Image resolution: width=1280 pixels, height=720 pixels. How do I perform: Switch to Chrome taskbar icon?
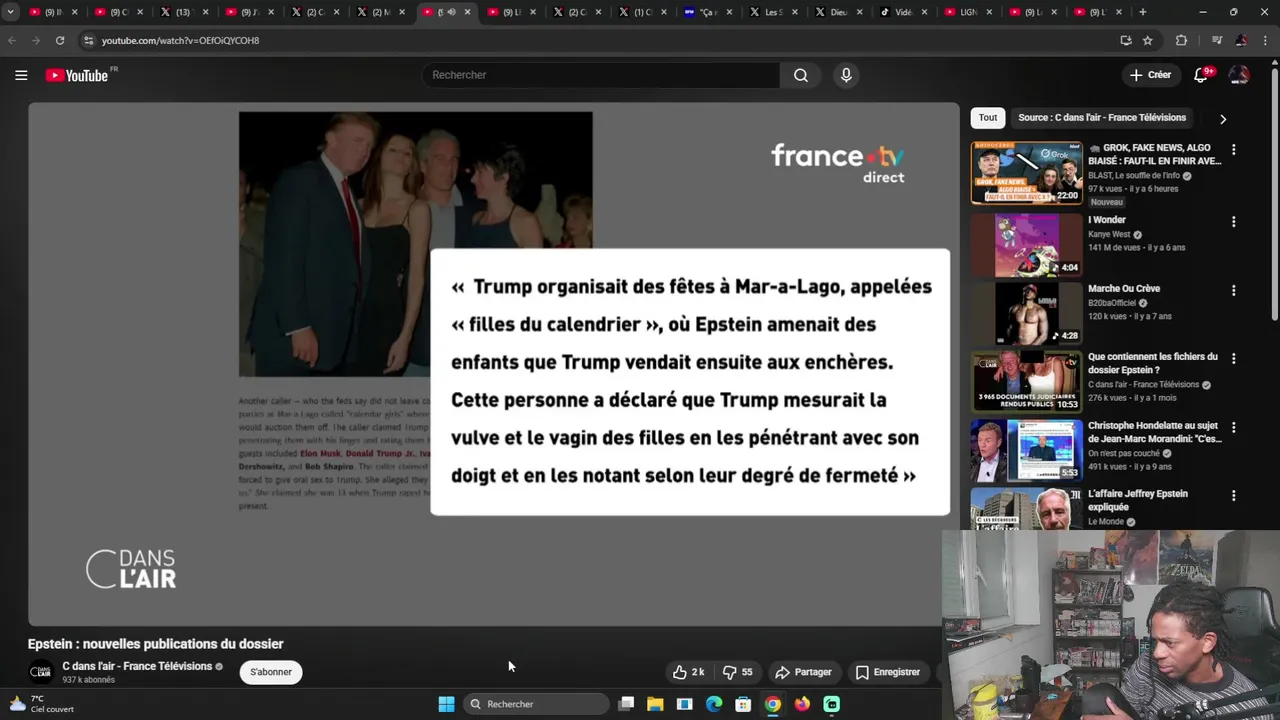click(x=773, y=704)
